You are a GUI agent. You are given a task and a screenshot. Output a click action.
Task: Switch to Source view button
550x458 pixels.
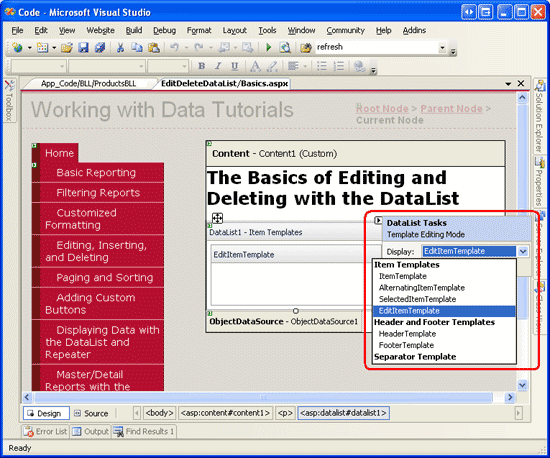[92, 413]
